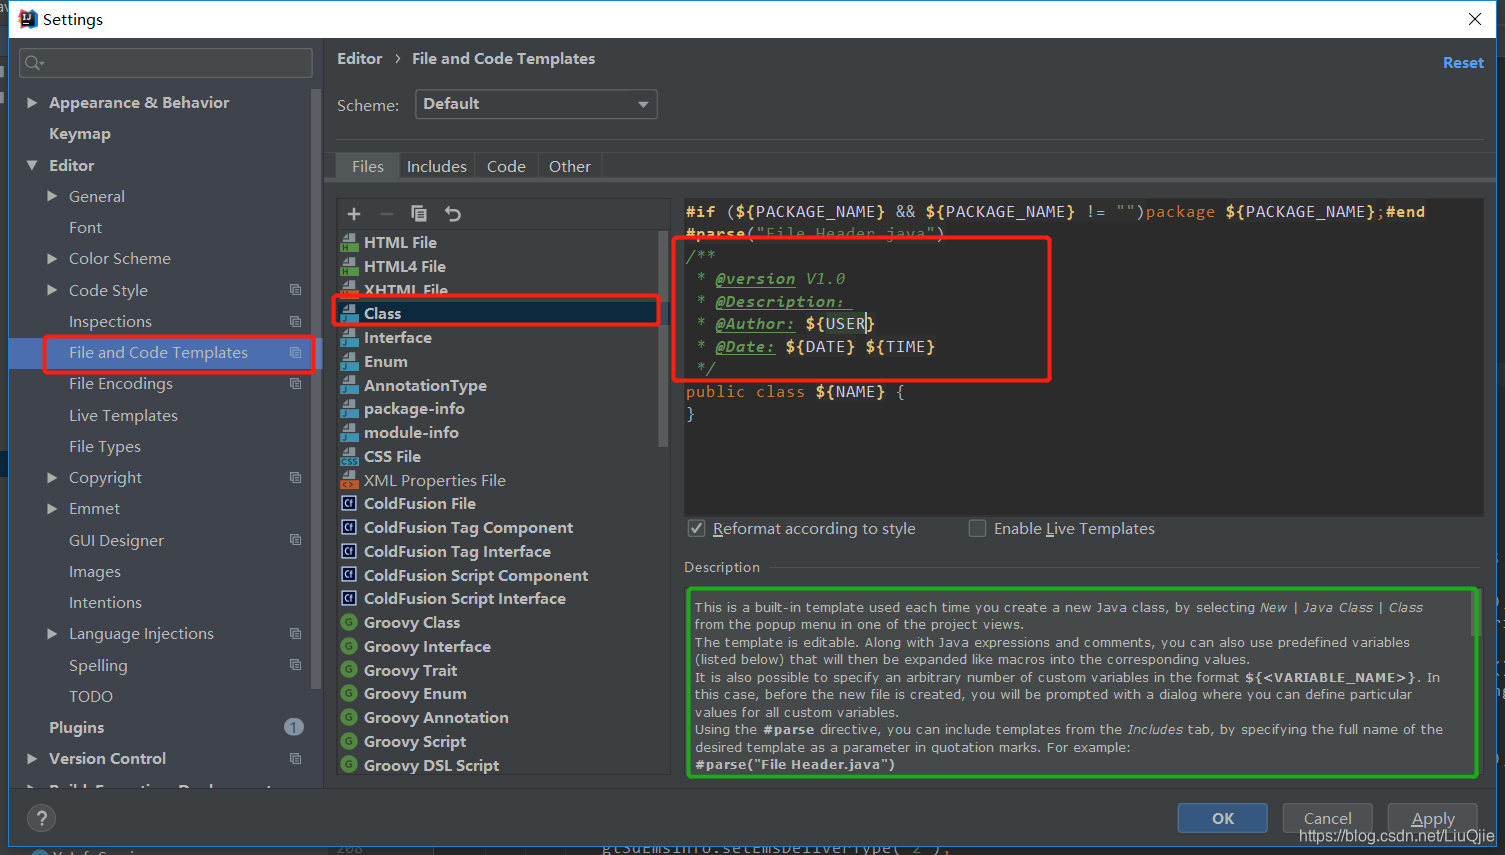Click the Groovy Trait icon
The height and width of the screenshot is (855, 1505).
click(349, 670)
